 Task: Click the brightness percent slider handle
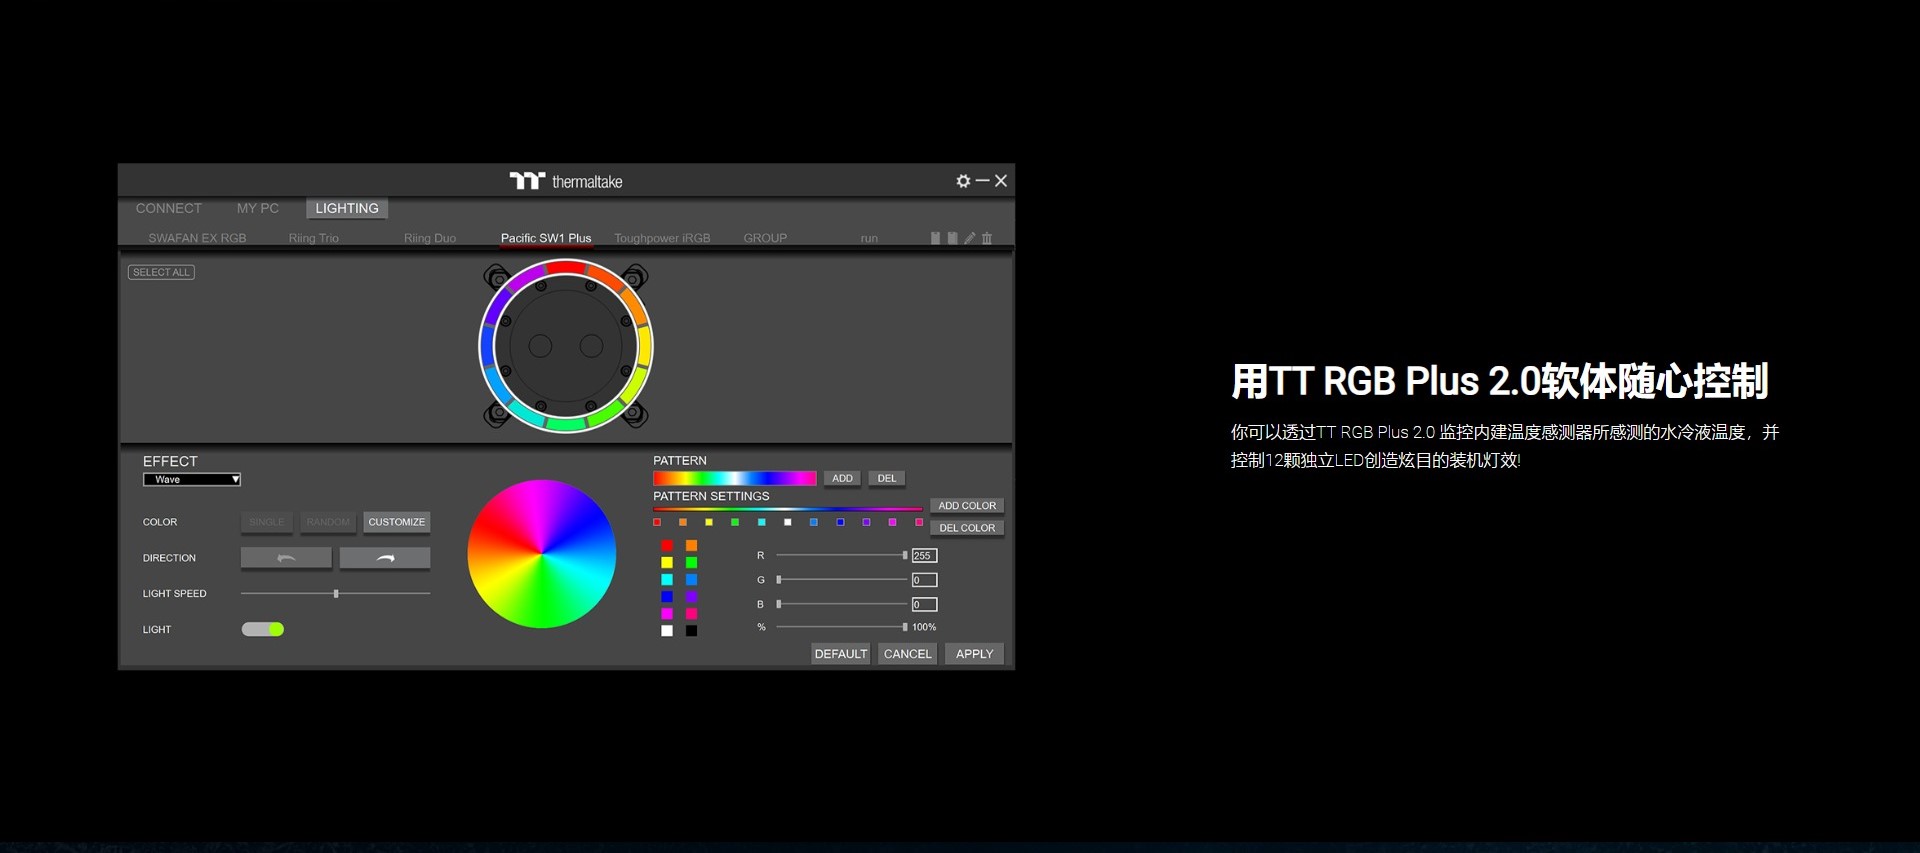click(x=905, y=627)
